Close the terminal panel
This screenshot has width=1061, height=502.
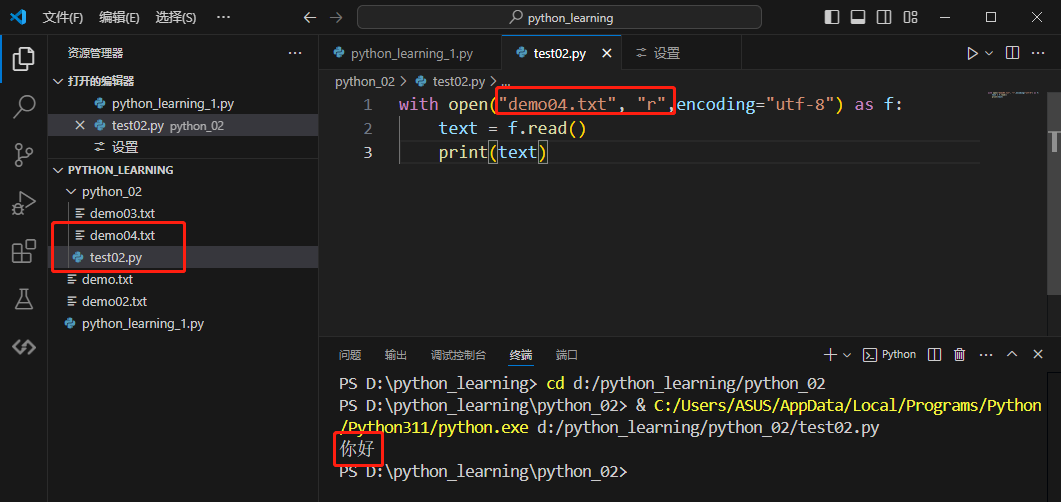[1038, 355]
